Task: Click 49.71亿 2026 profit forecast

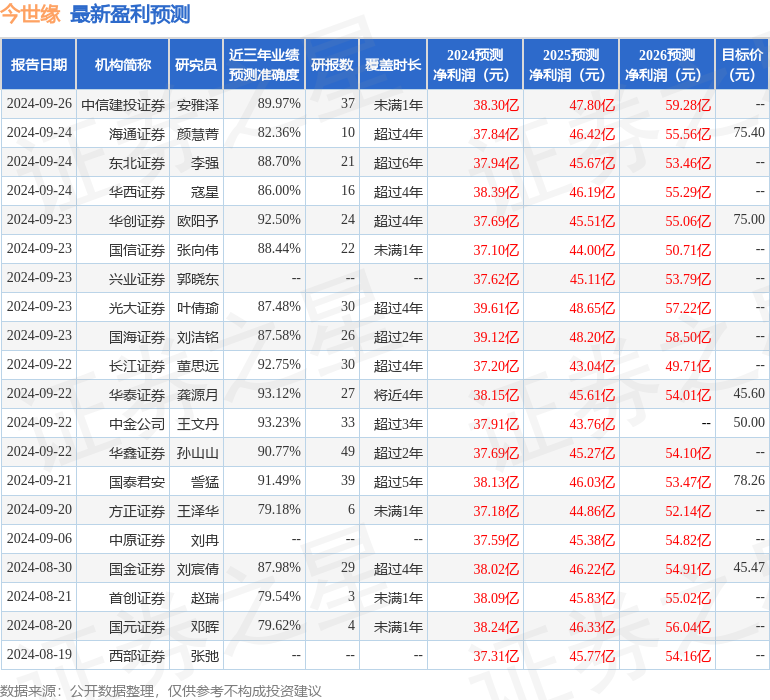Action: pyautogui.click(x=688, y=365)
